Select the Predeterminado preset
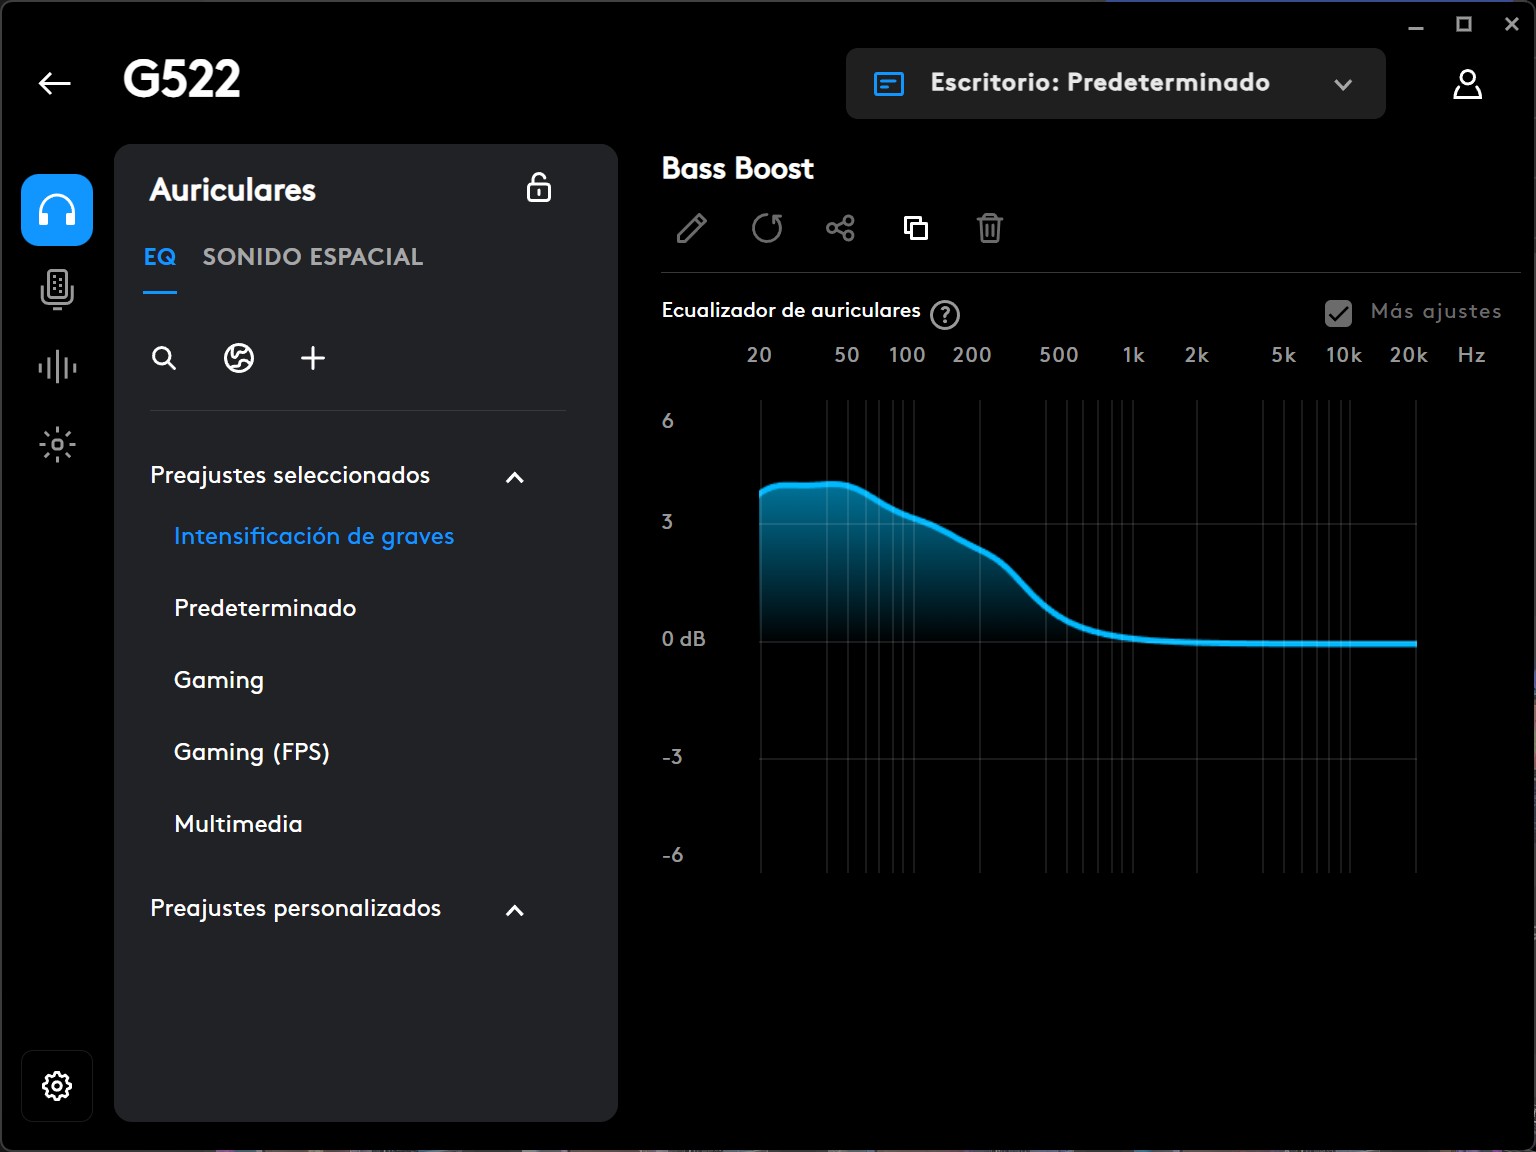1536x1152 pixels. click(265, 608)
